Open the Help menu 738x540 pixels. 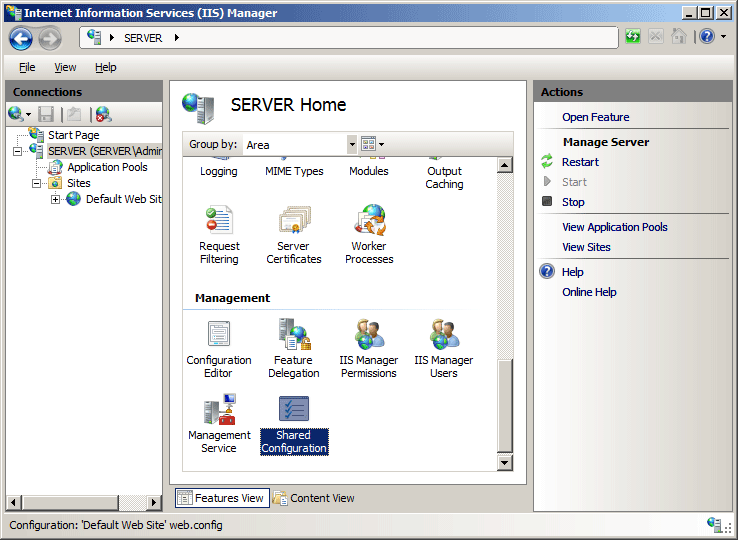(105, 67)
